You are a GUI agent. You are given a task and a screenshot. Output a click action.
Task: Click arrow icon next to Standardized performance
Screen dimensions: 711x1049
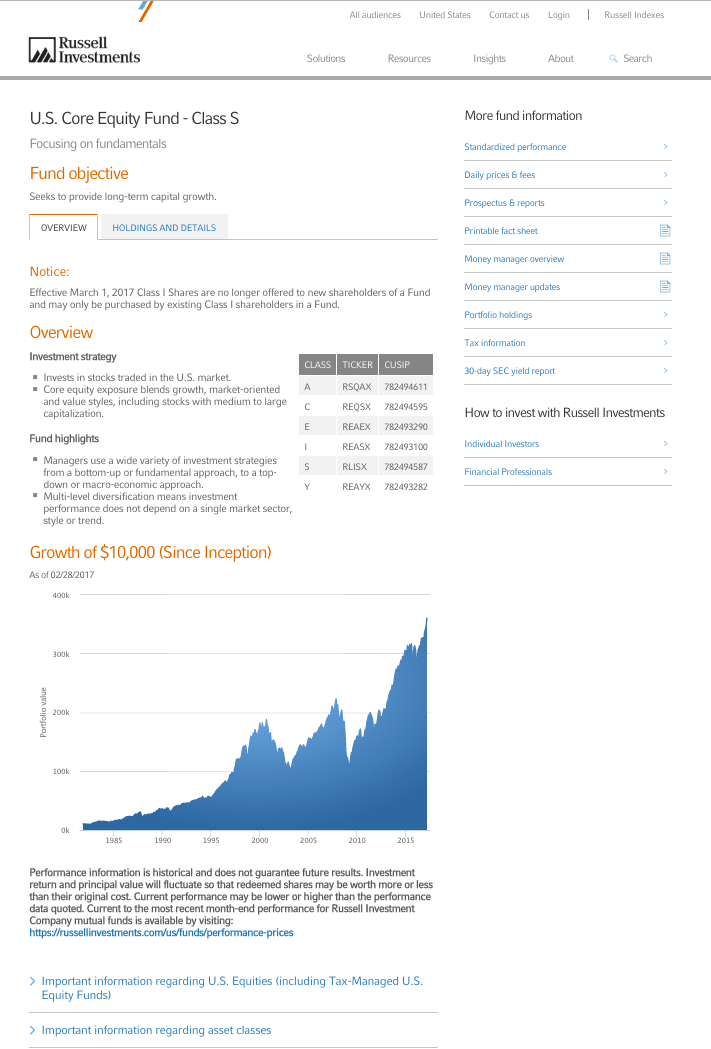point(665,147)
